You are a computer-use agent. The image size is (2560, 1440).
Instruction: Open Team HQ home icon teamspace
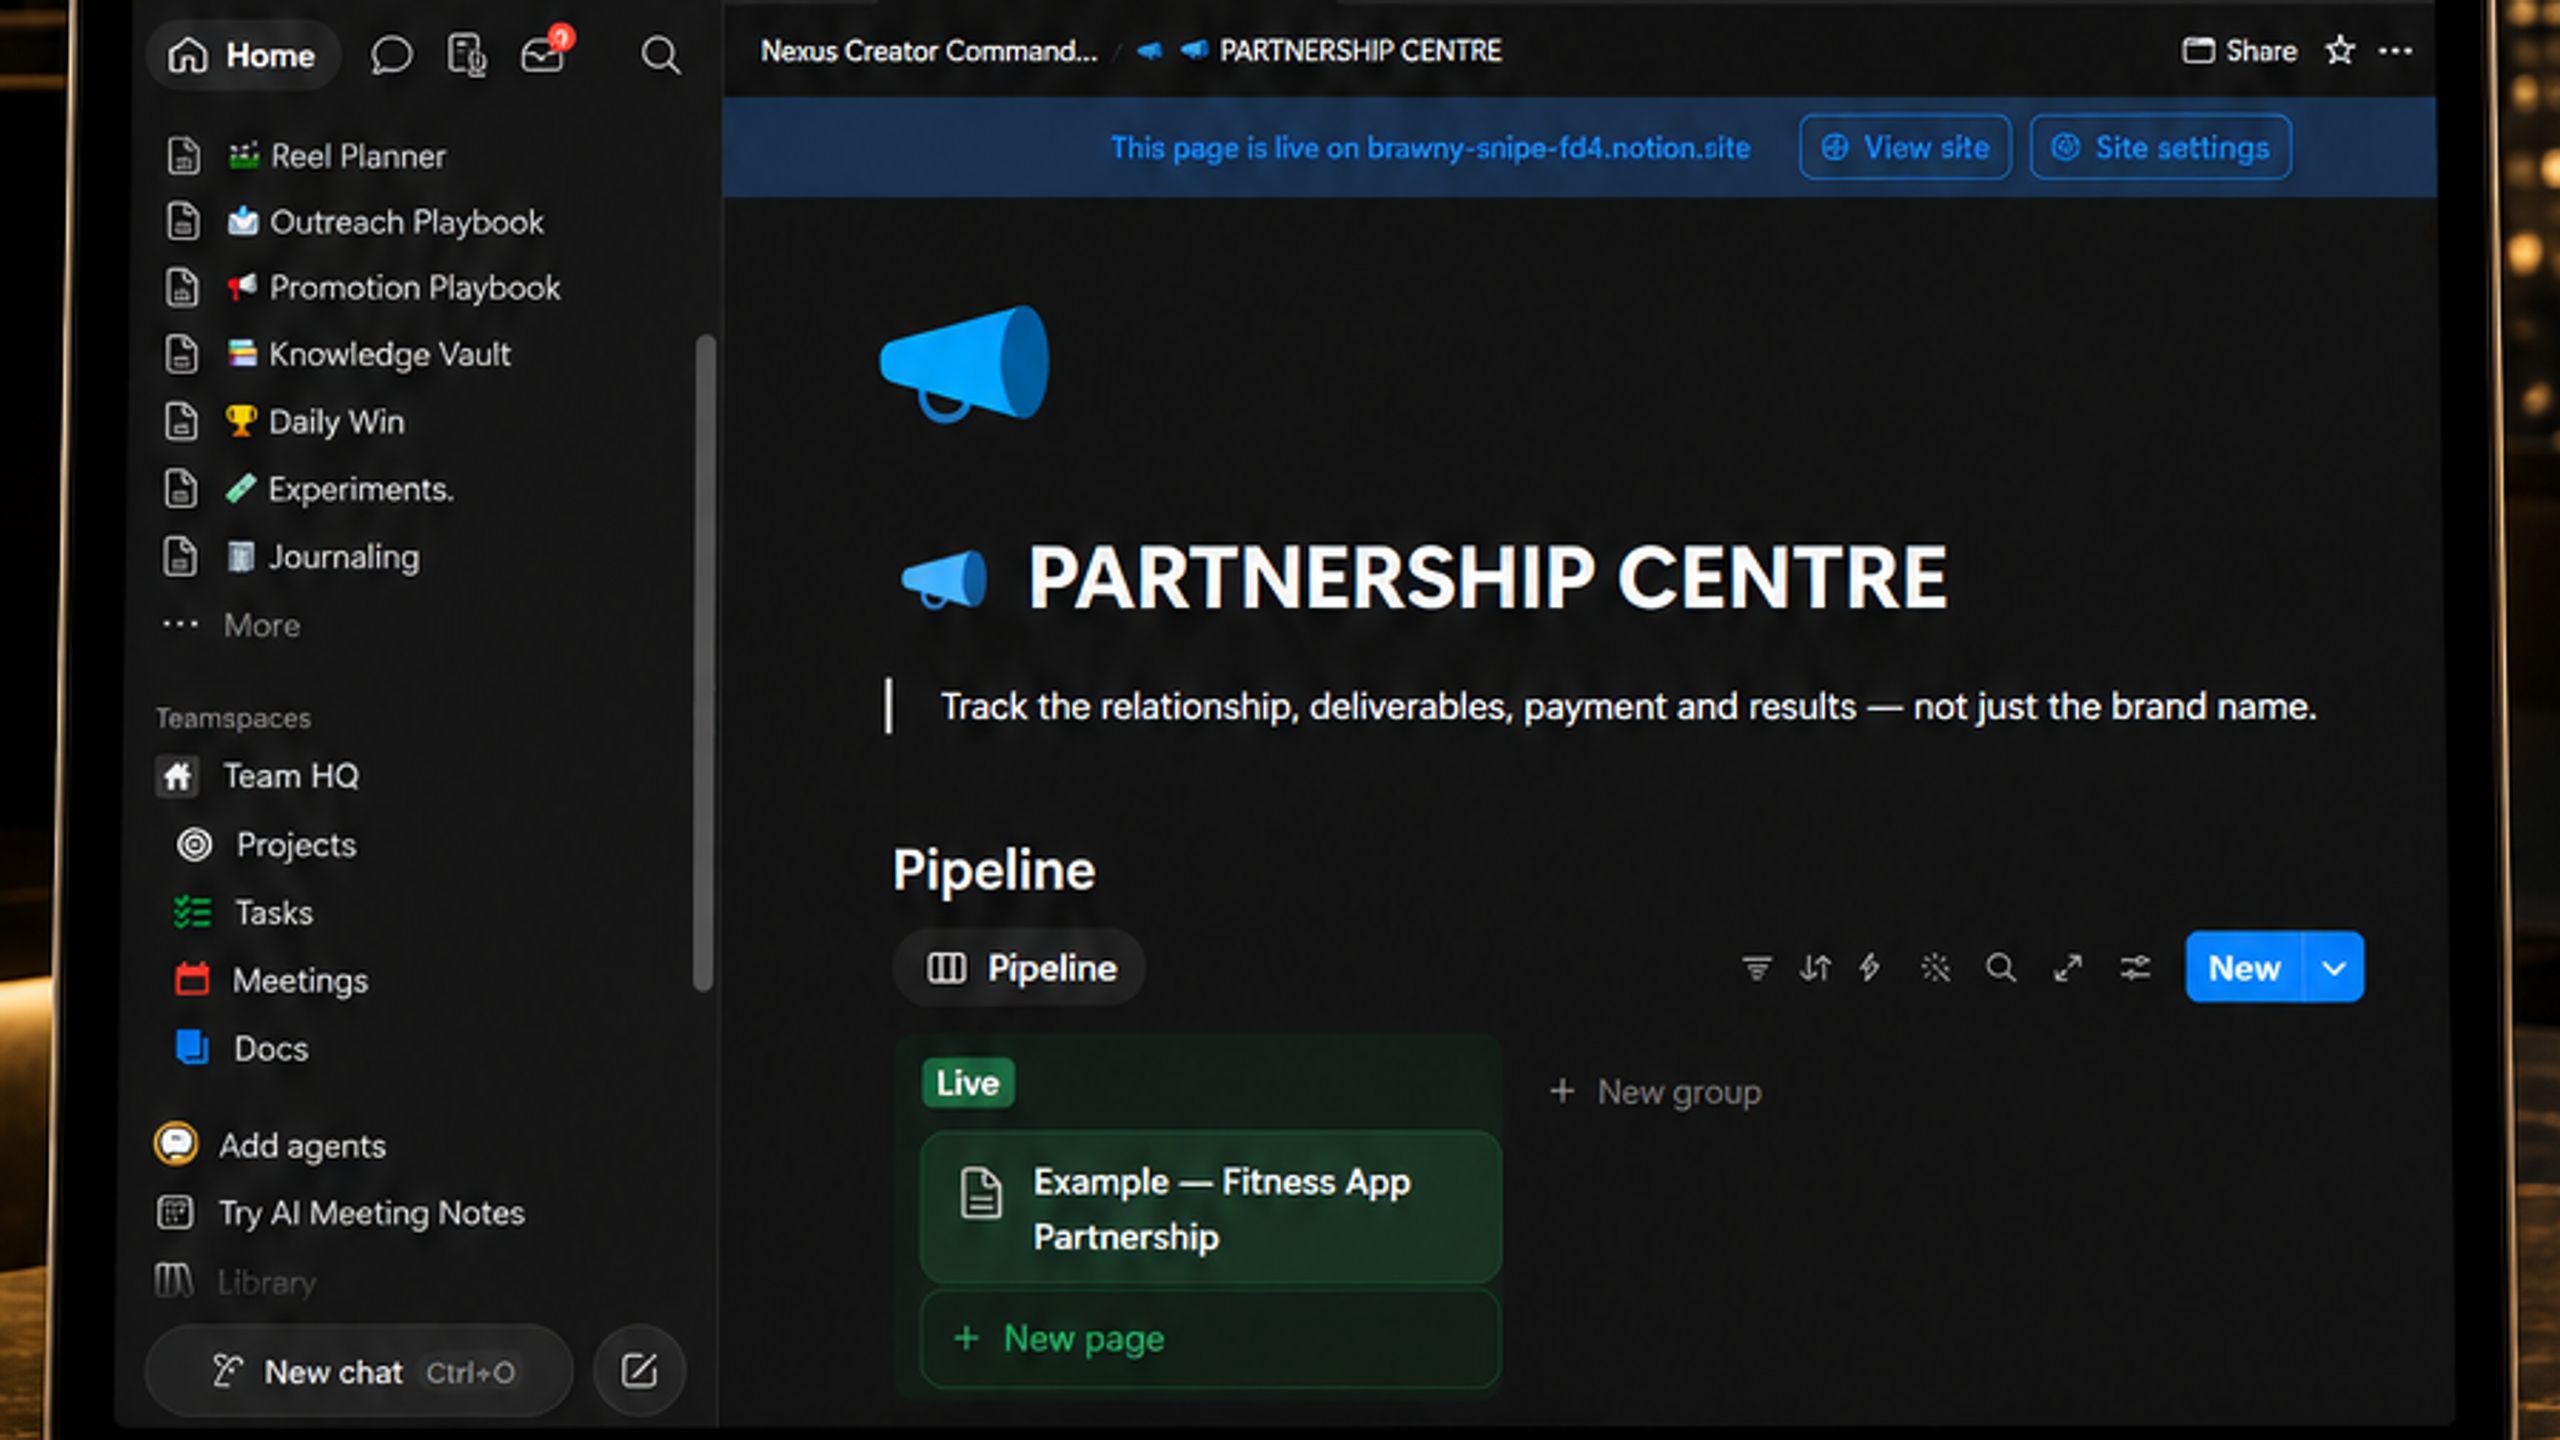pos(177,776)
